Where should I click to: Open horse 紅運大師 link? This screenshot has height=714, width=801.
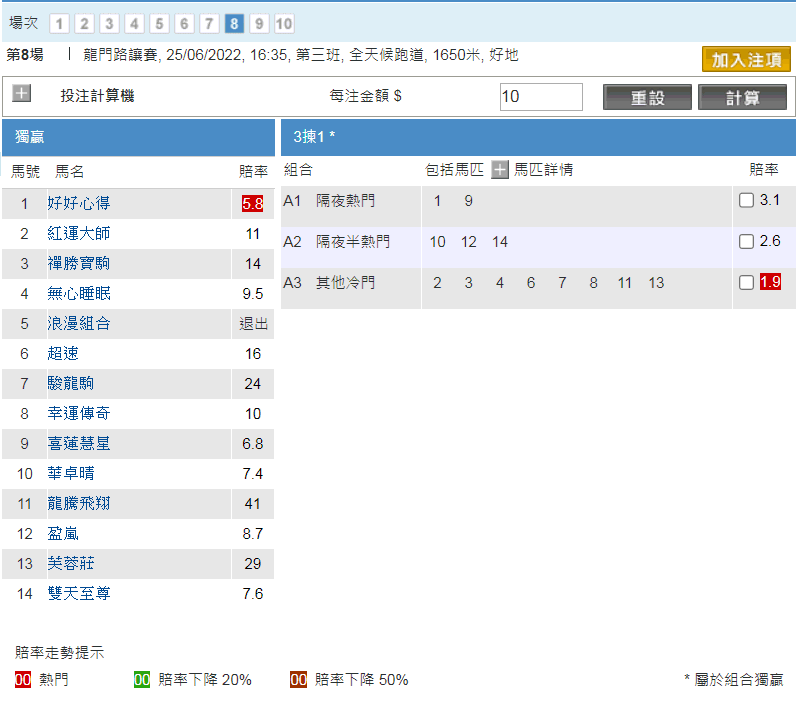point(79,234)
